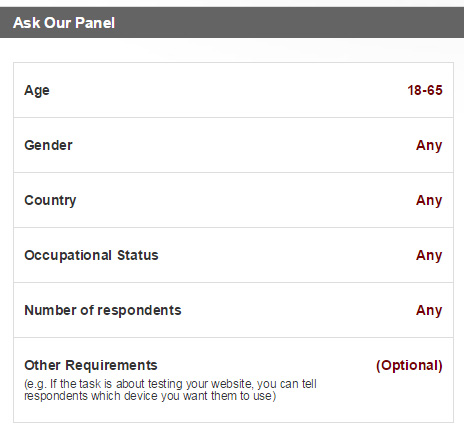The width and height of the screenshot is (464, 426).
Task: Select the Age label text
Action: click(37, 90)
